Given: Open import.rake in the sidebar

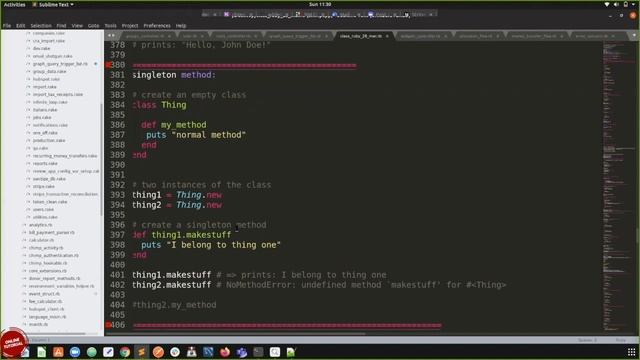Looking at the screenshot, I should [x=45, y=87].
